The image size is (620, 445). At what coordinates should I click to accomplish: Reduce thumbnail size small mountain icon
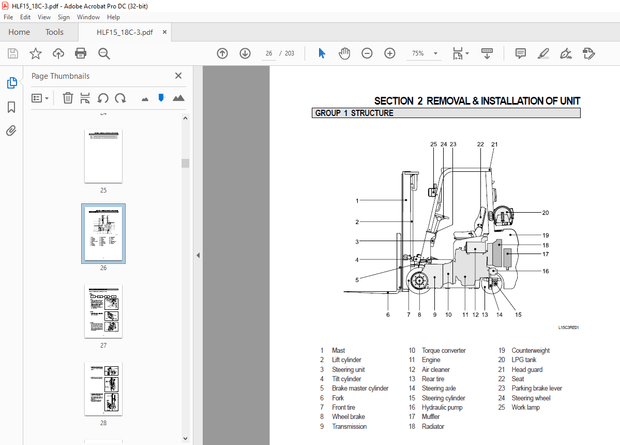pos(145,99)
